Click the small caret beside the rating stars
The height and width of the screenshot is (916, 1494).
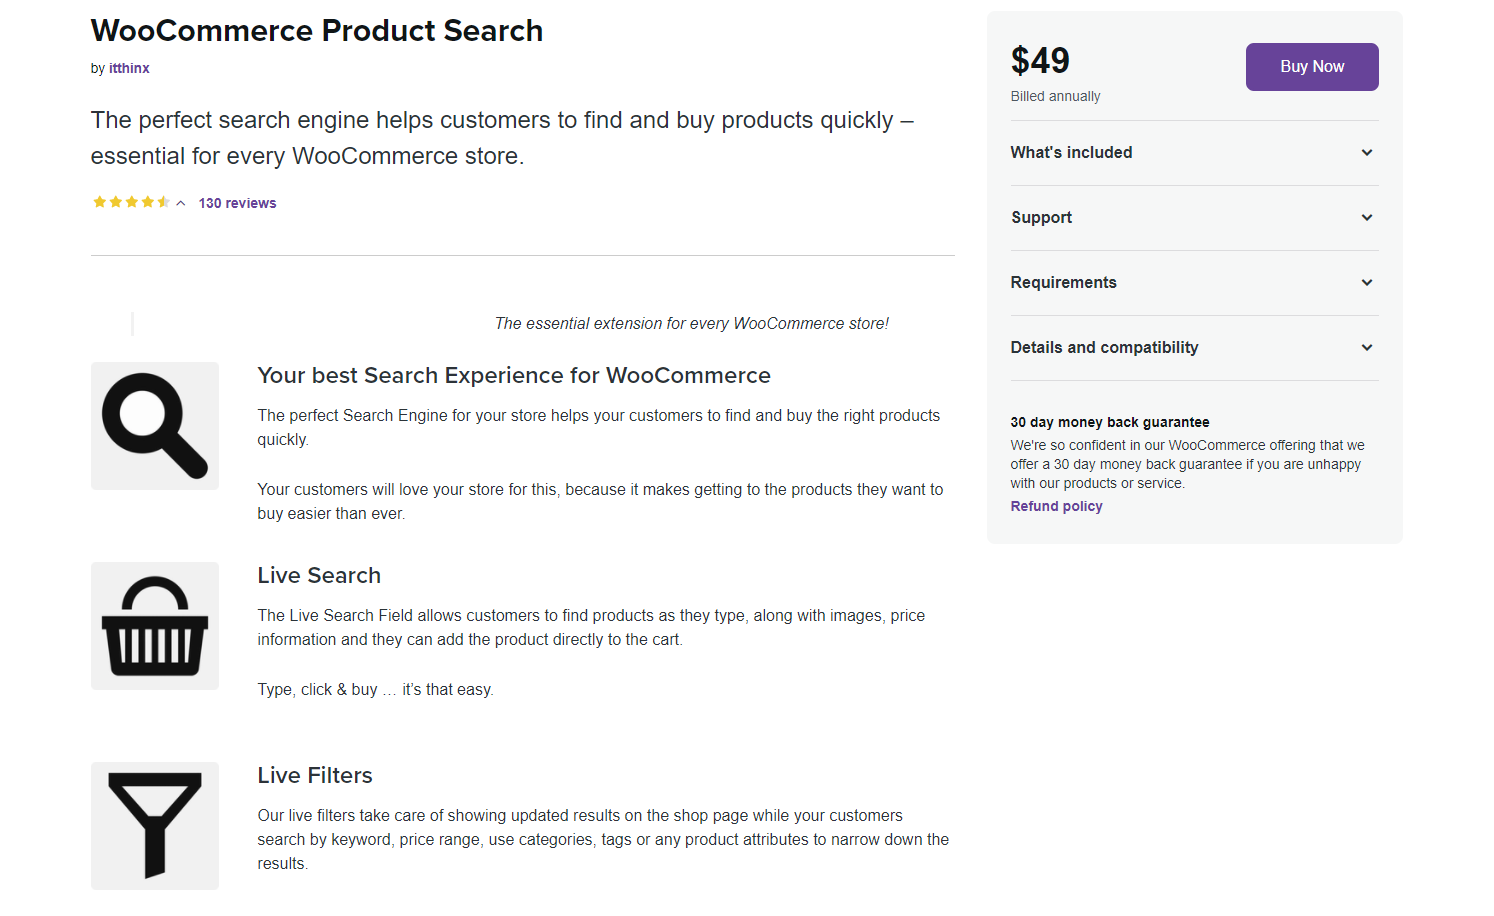click(x=181, y=204)
